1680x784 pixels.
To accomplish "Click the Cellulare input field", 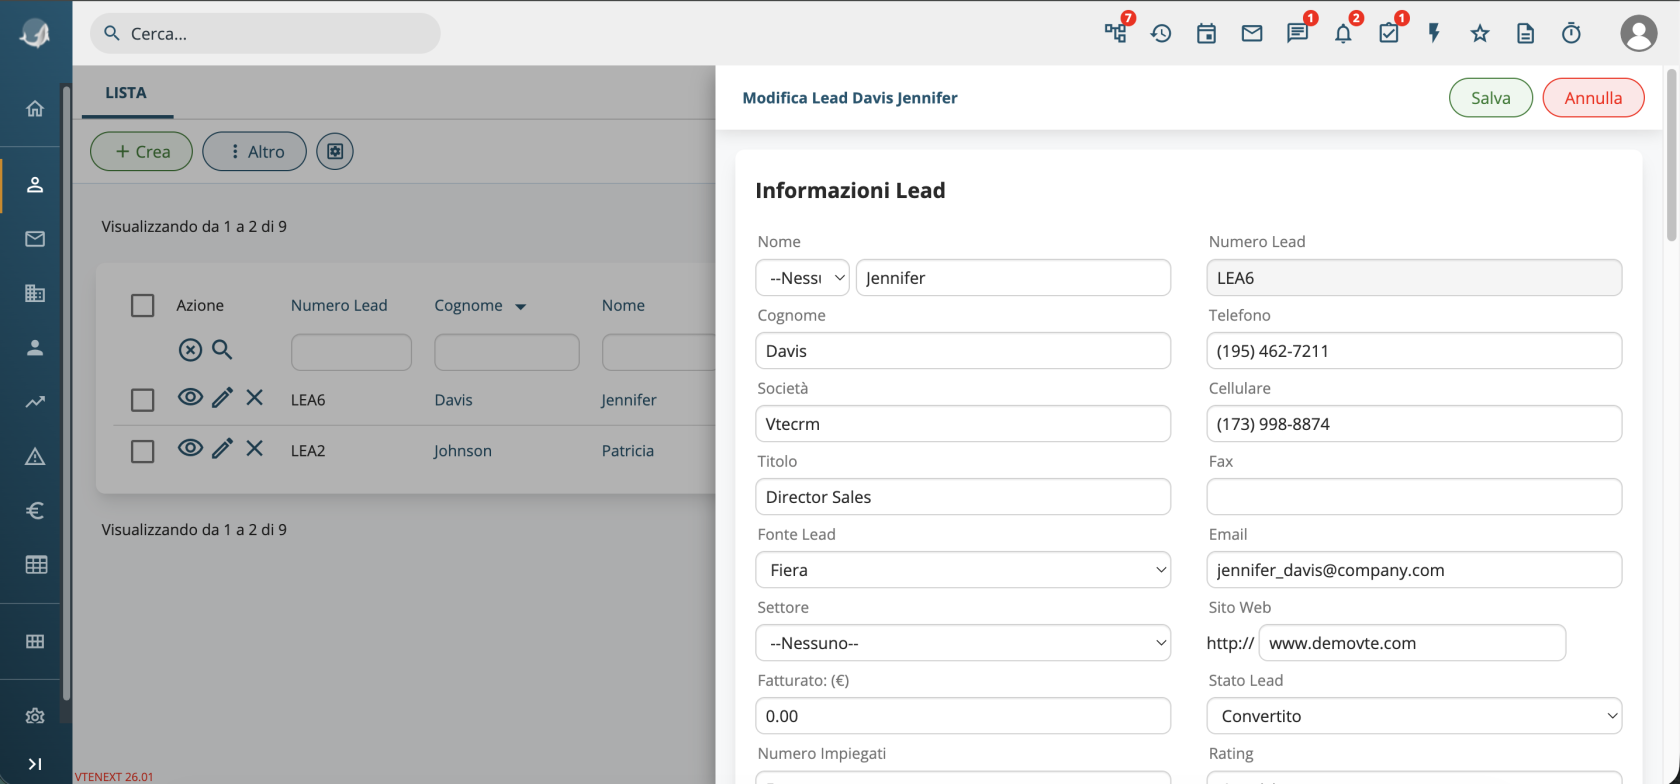I will [x=1414, y=424].
